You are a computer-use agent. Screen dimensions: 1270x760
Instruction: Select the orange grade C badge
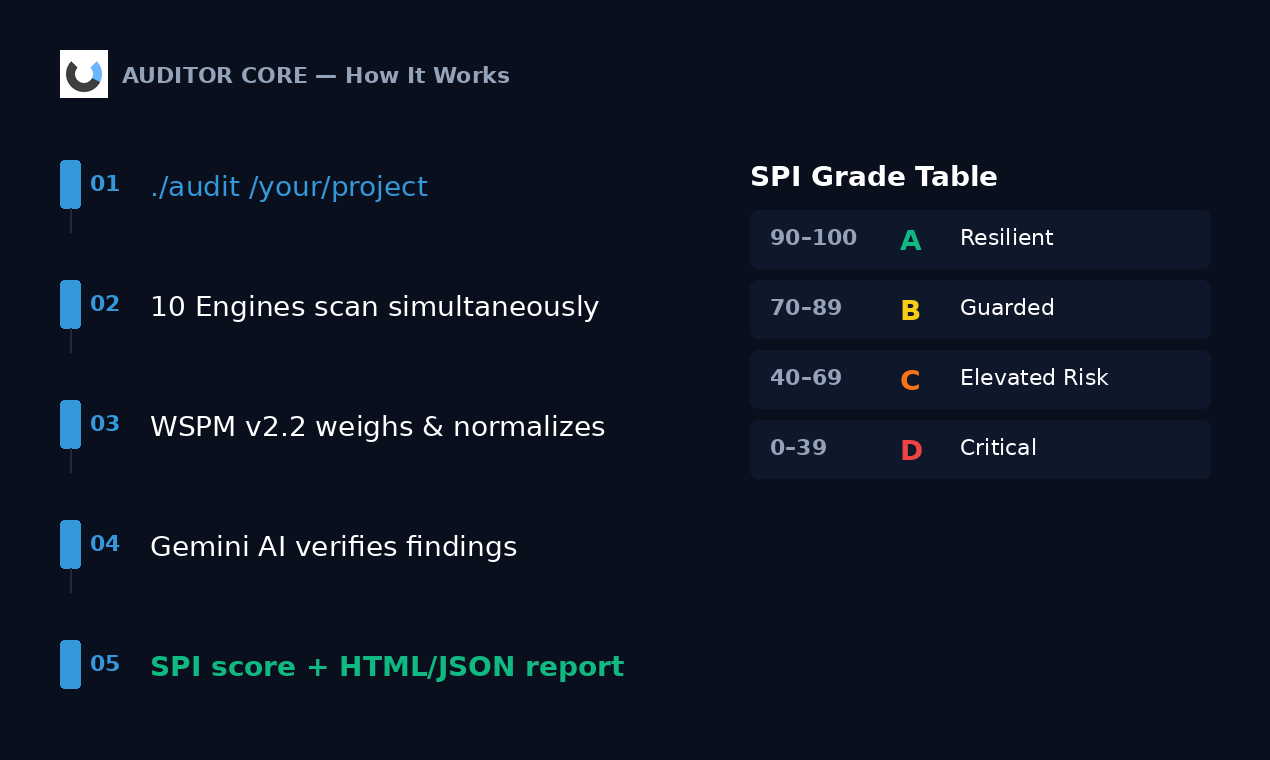(911, 379)
